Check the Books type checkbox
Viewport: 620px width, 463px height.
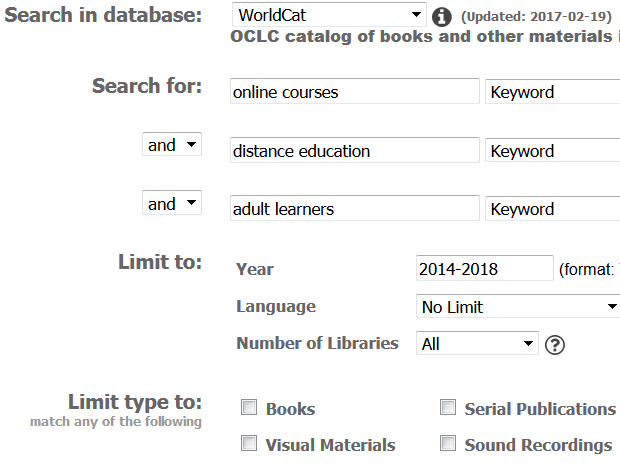249,407
